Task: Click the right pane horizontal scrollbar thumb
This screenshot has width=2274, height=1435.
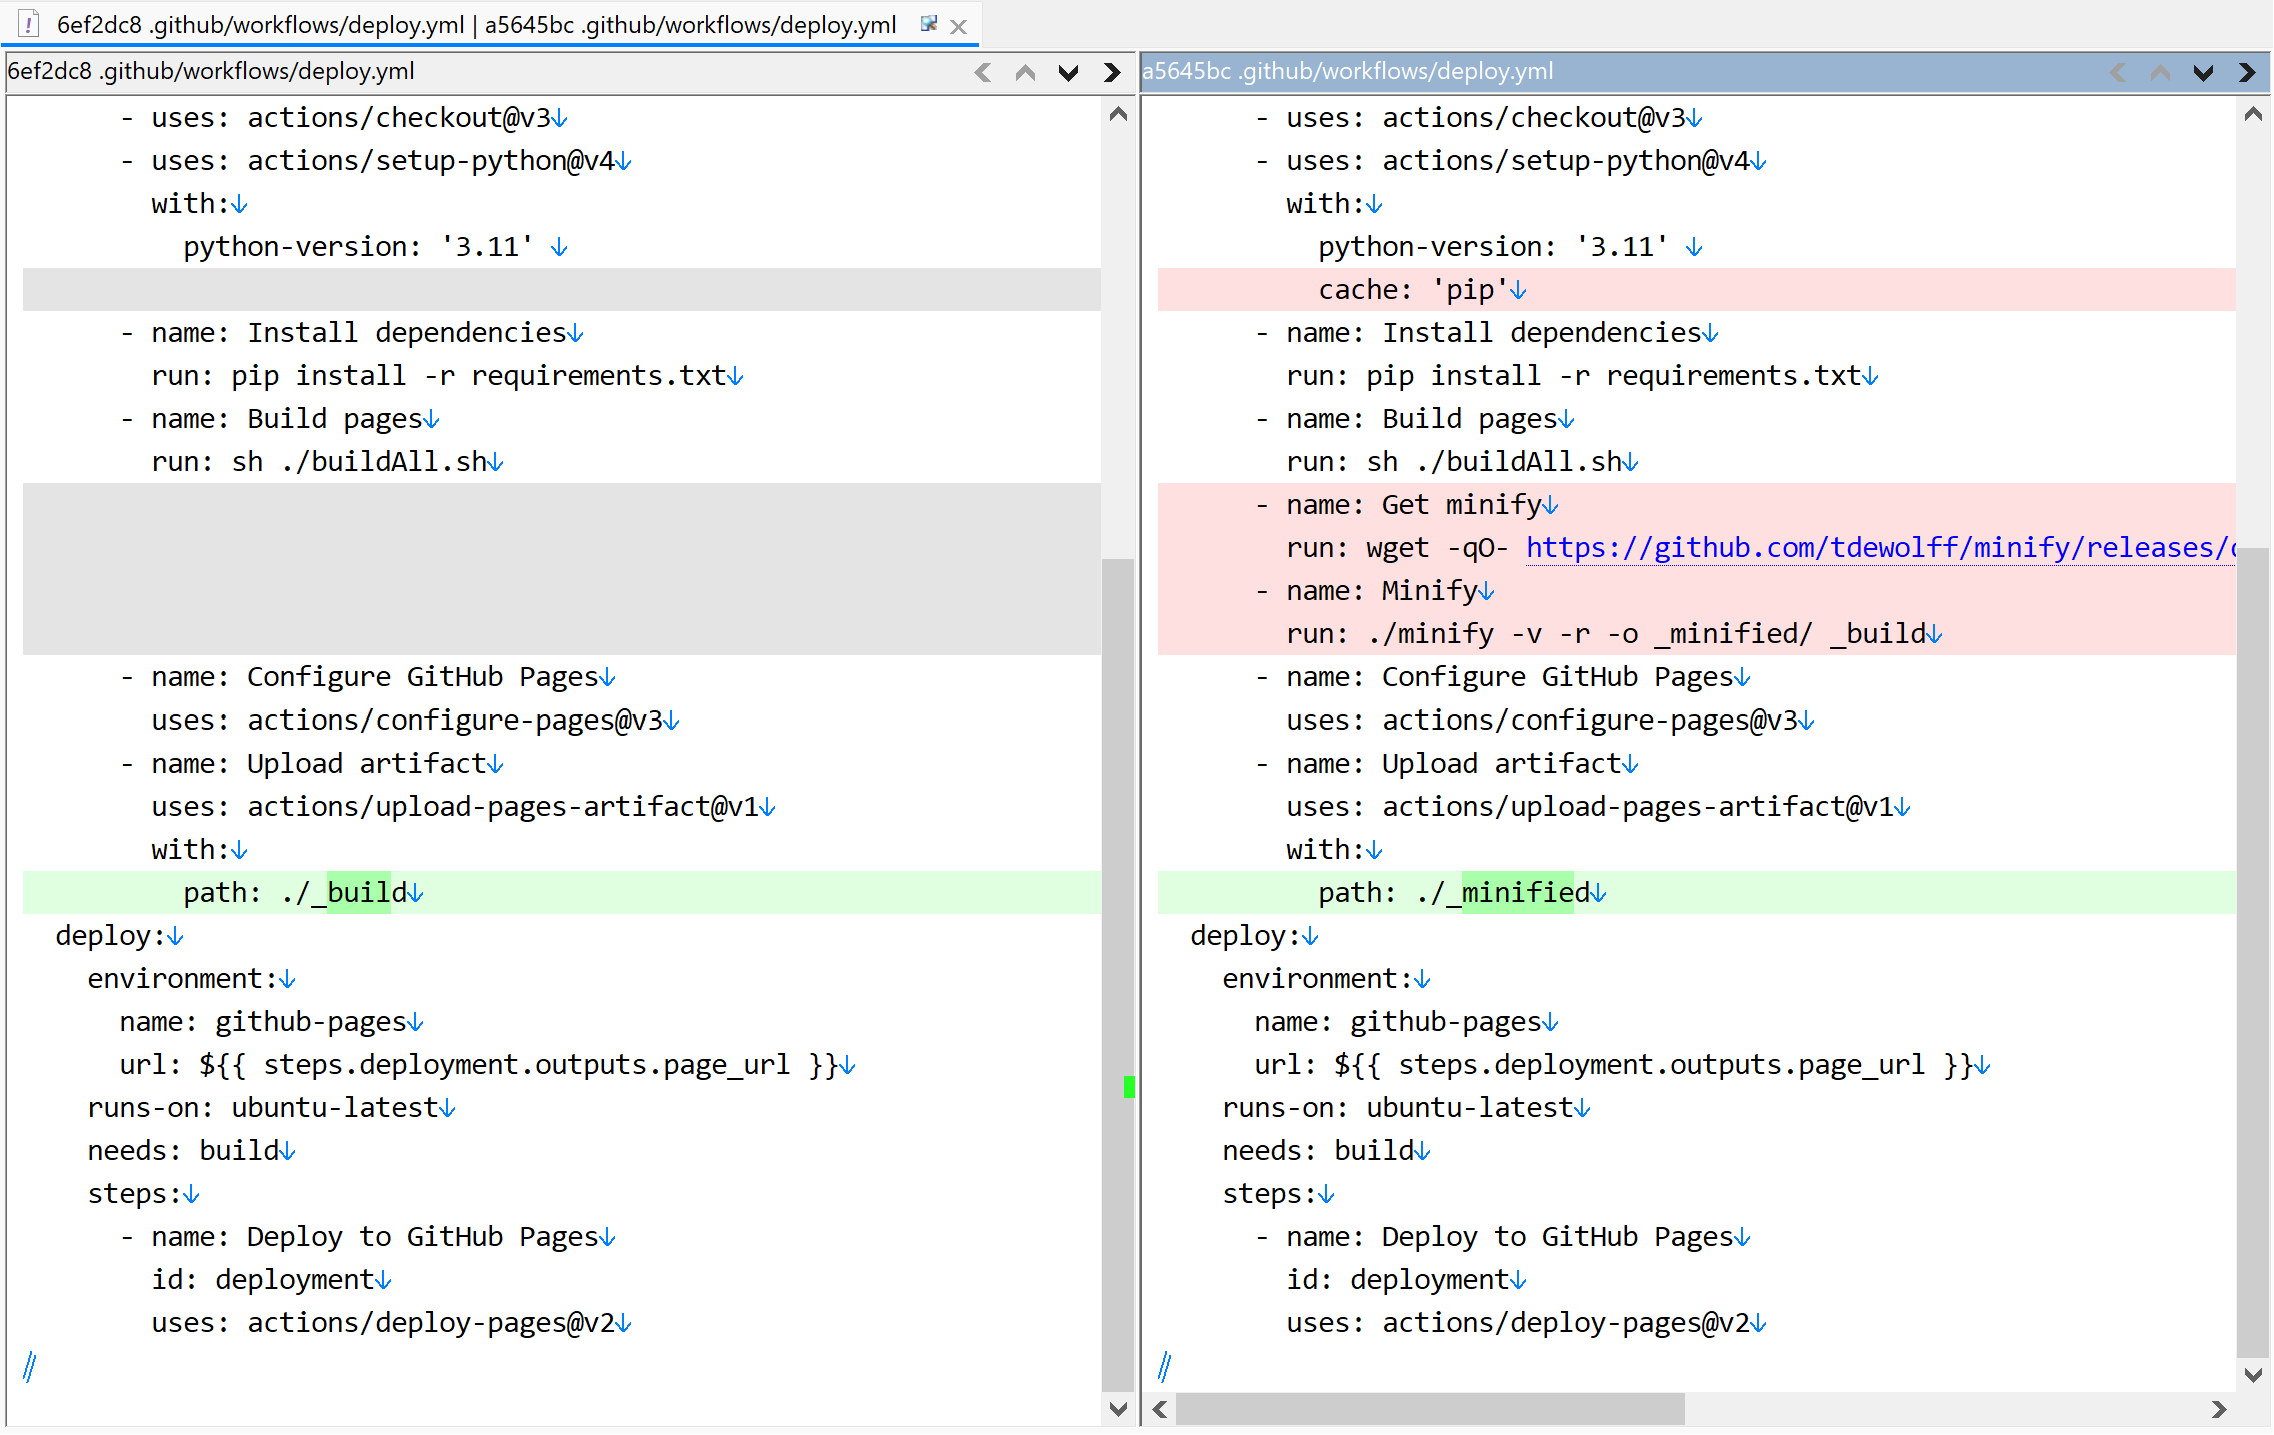Action: point(1430,1409)
